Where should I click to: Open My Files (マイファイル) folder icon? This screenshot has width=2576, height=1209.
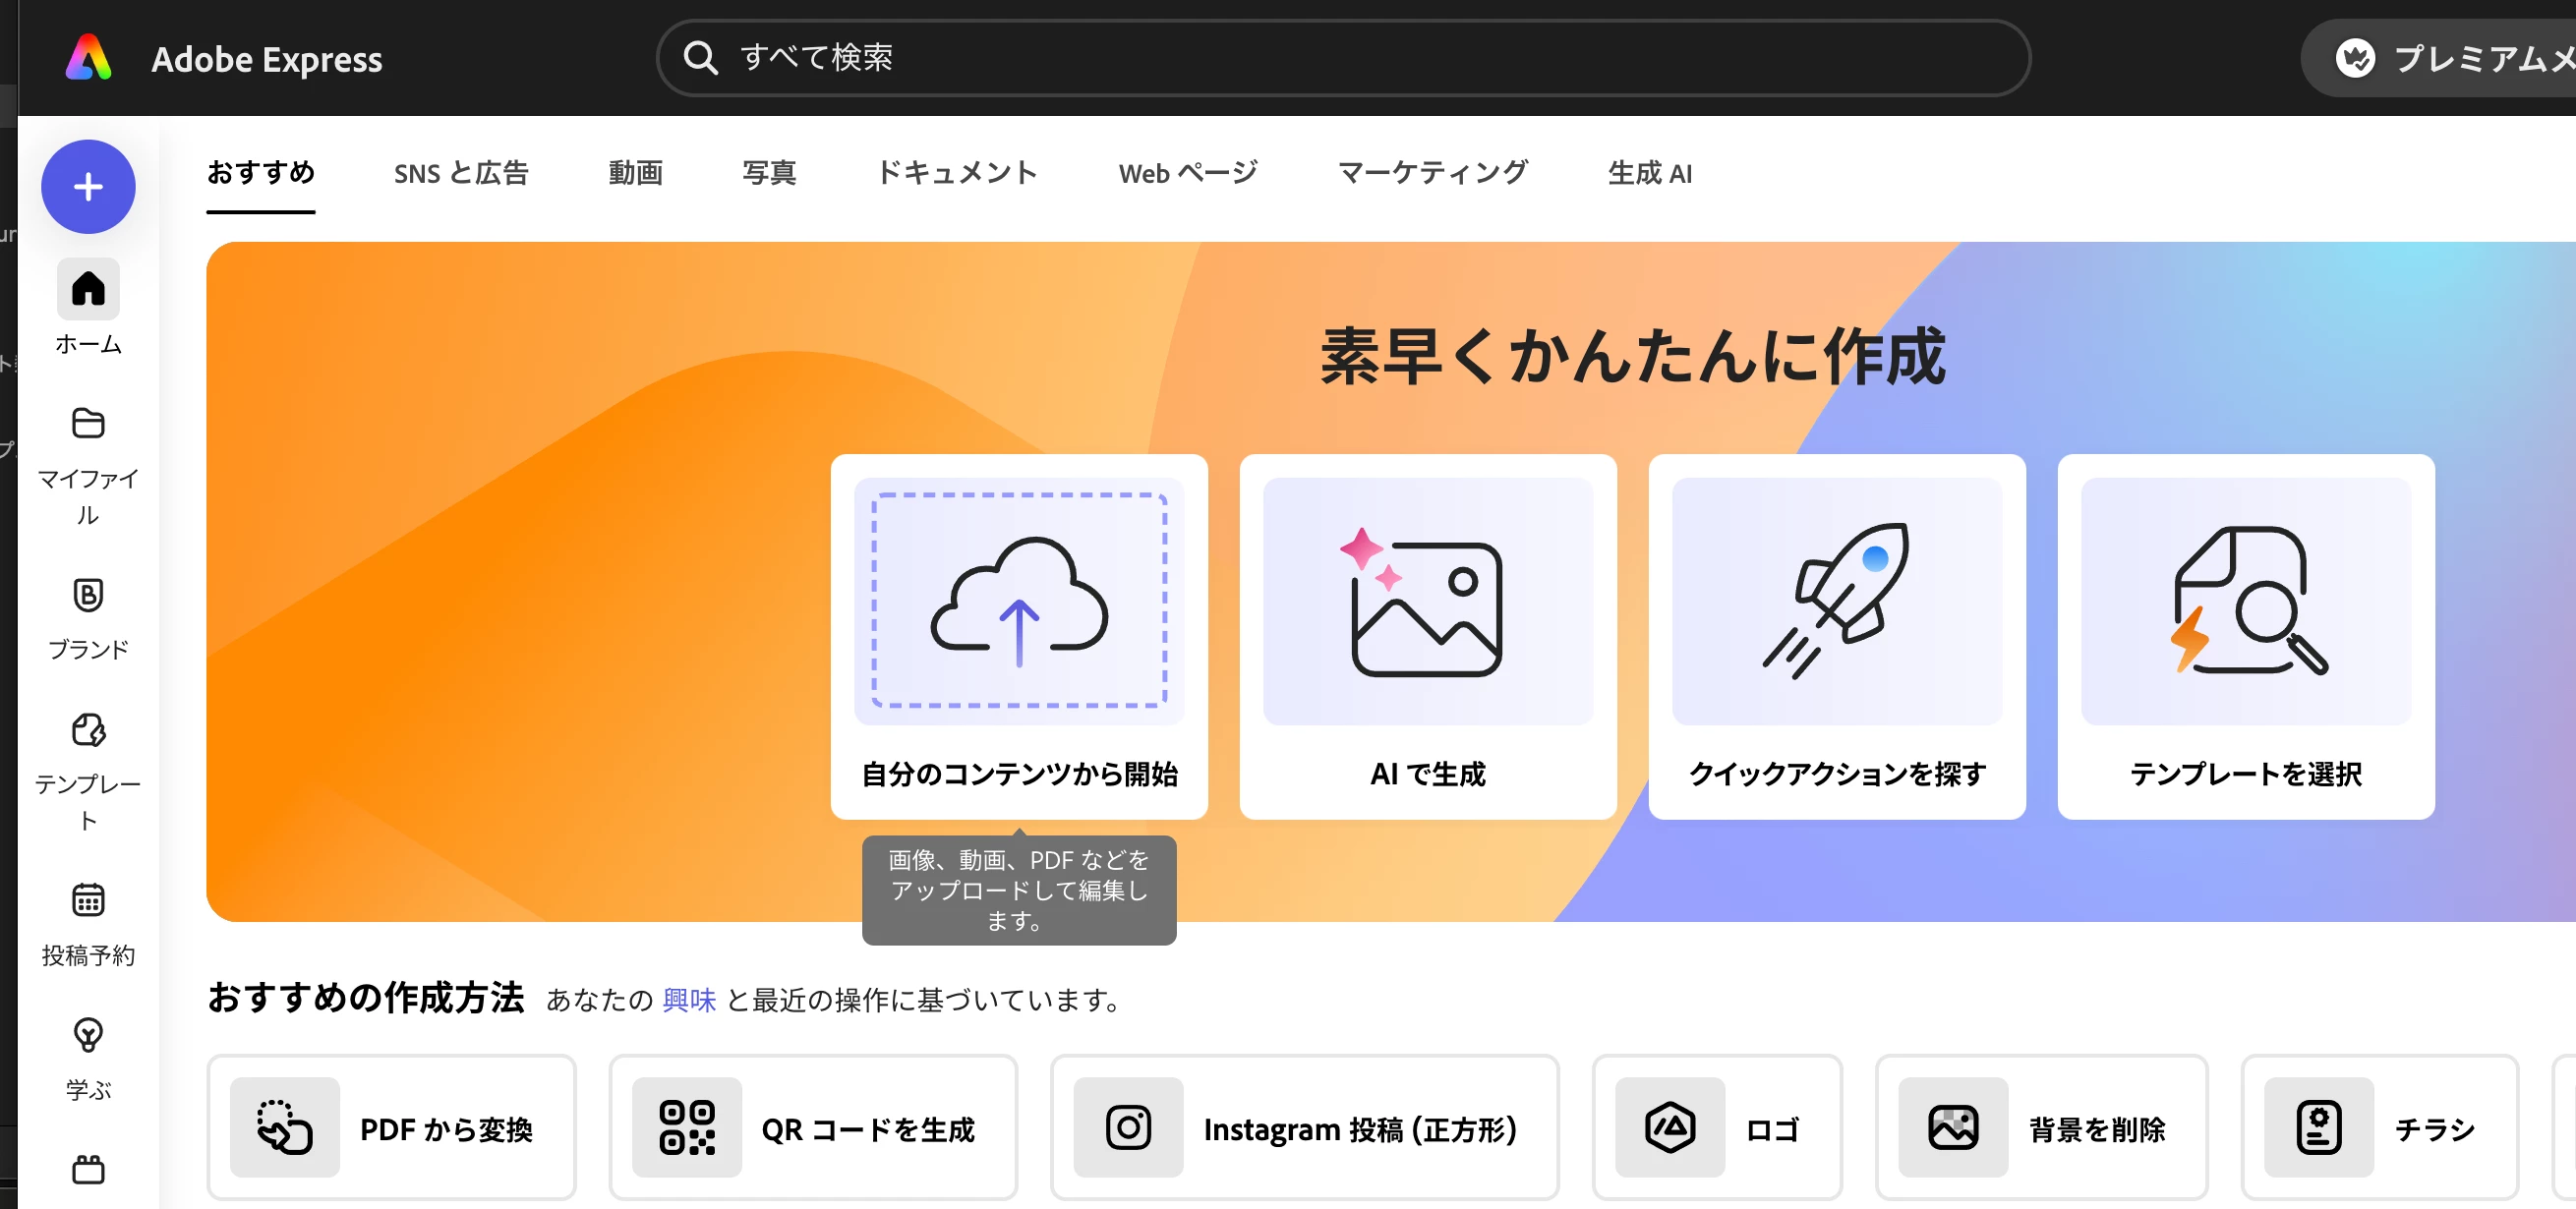pyautogui.click(x=88, y=423)
